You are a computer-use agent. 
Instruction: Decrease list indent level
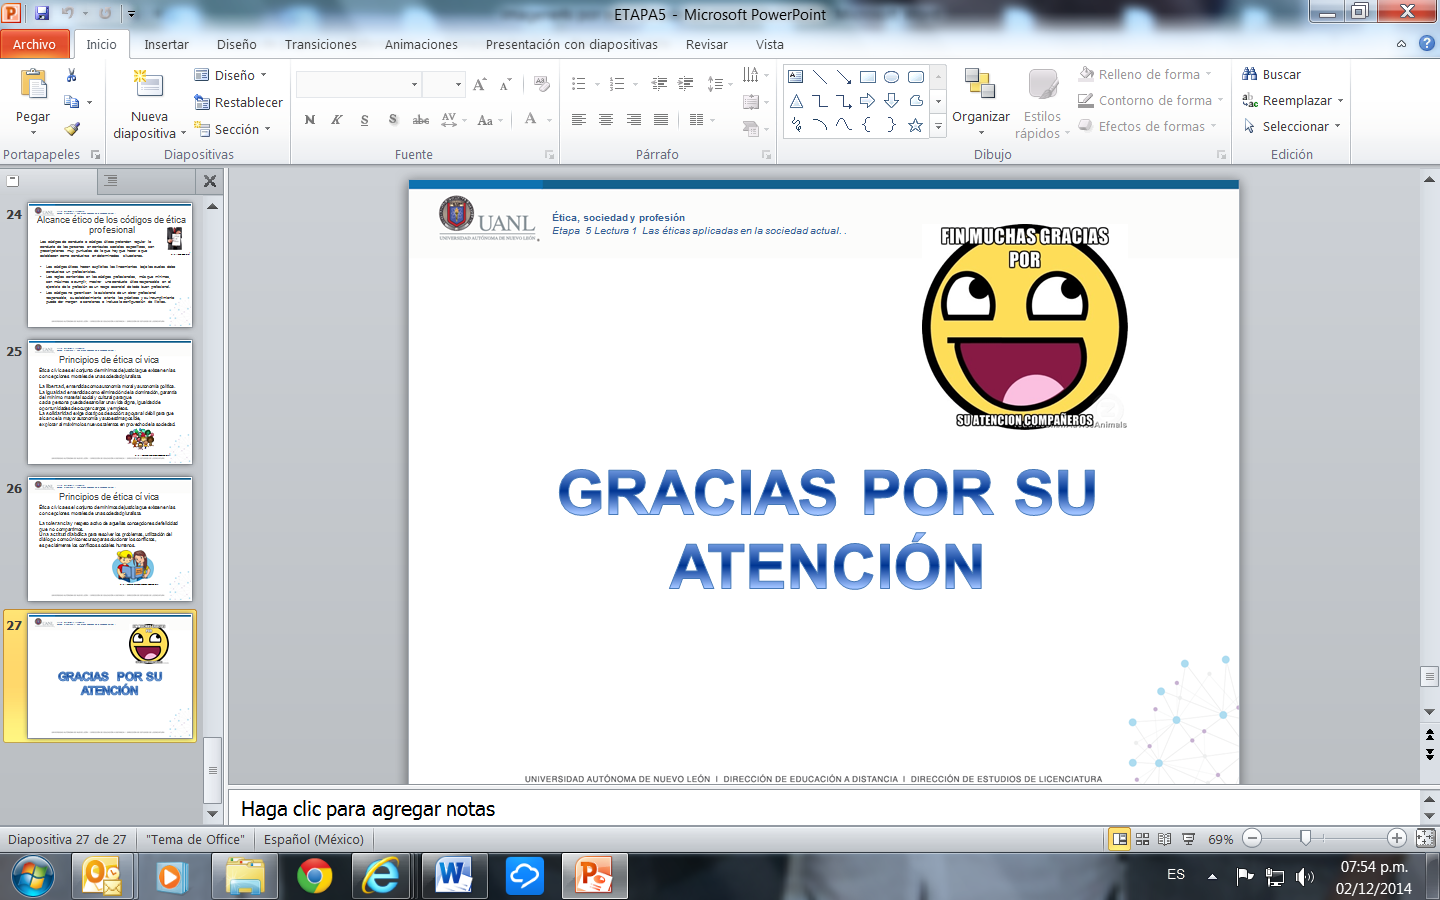coord(659,84)
